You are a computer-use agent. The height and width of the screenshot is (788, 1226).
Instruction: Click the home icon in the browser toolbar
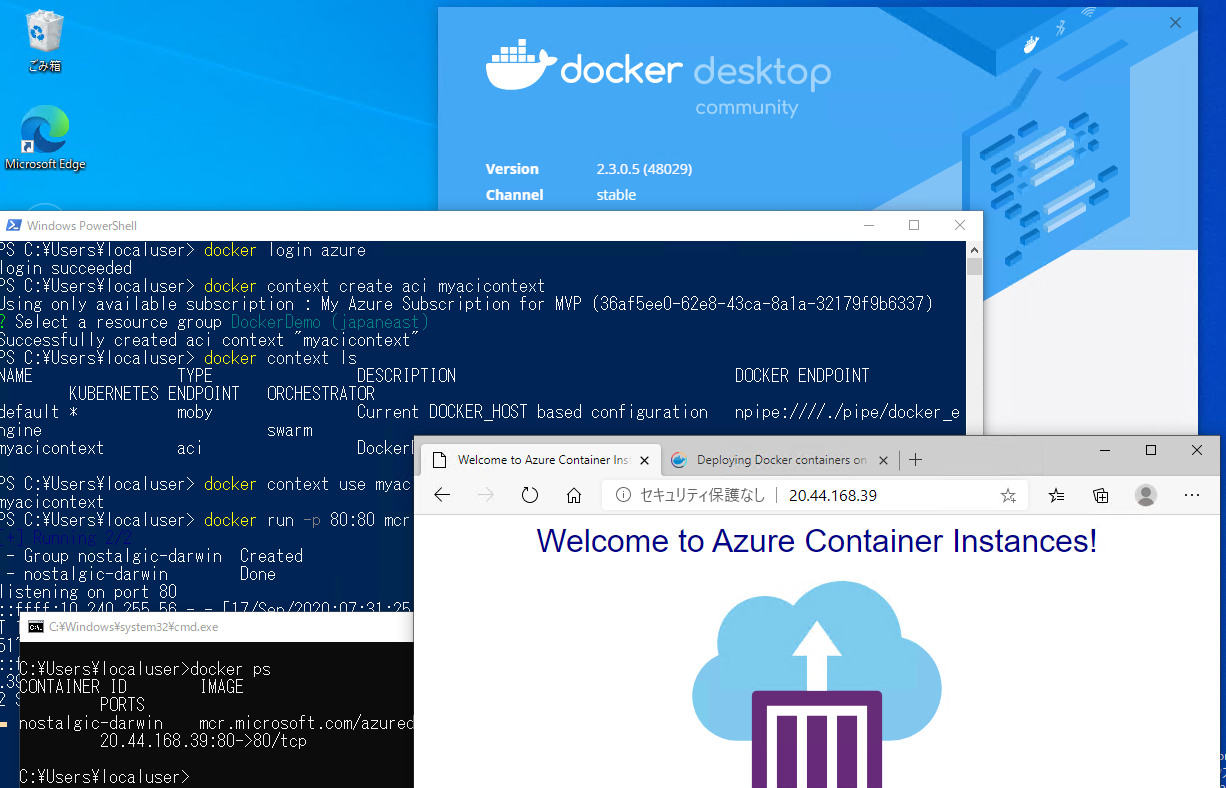(573, 494)
